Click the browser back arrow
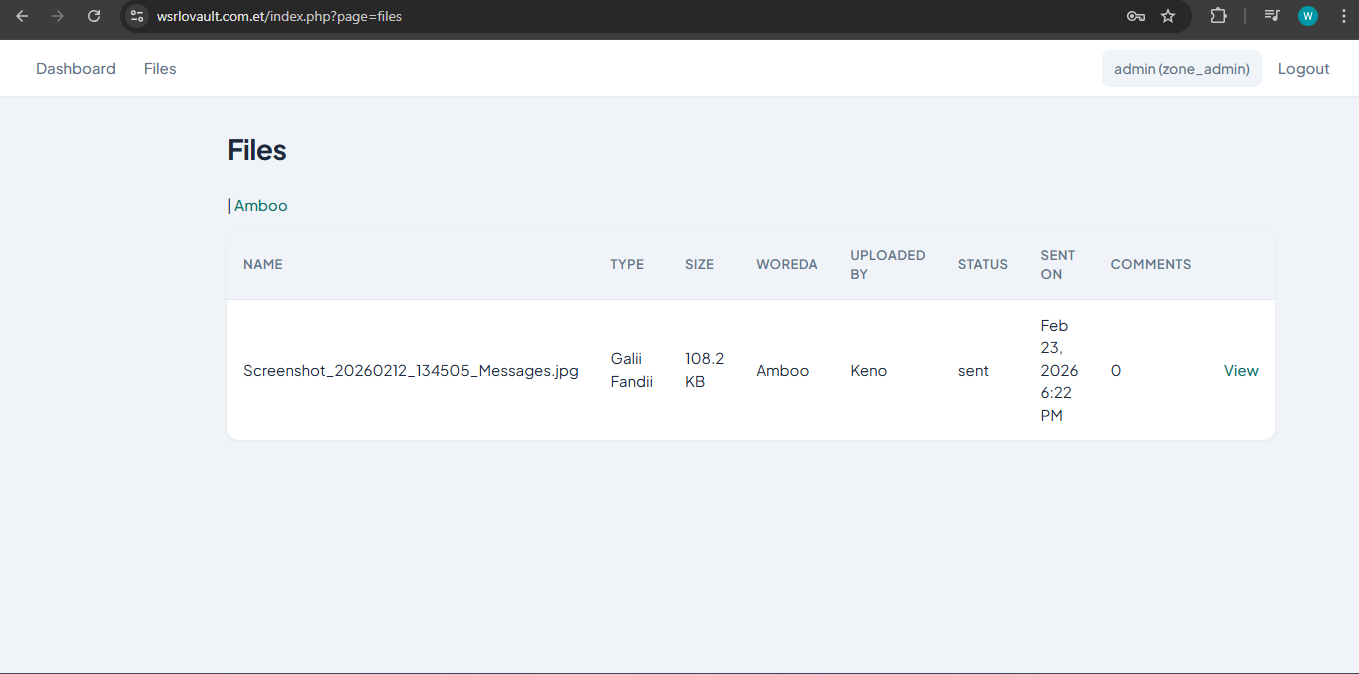 tap(22, 16)
